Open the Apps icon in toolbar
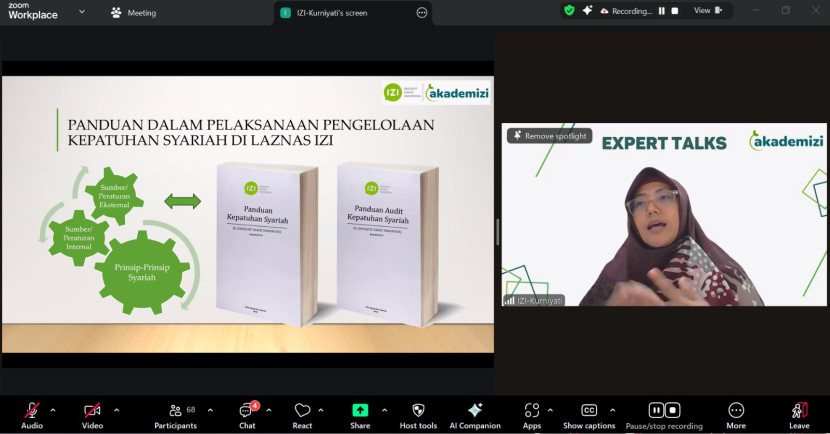This screenshot has width=830, height=434. pyautogui.click(x=532, y=411)
